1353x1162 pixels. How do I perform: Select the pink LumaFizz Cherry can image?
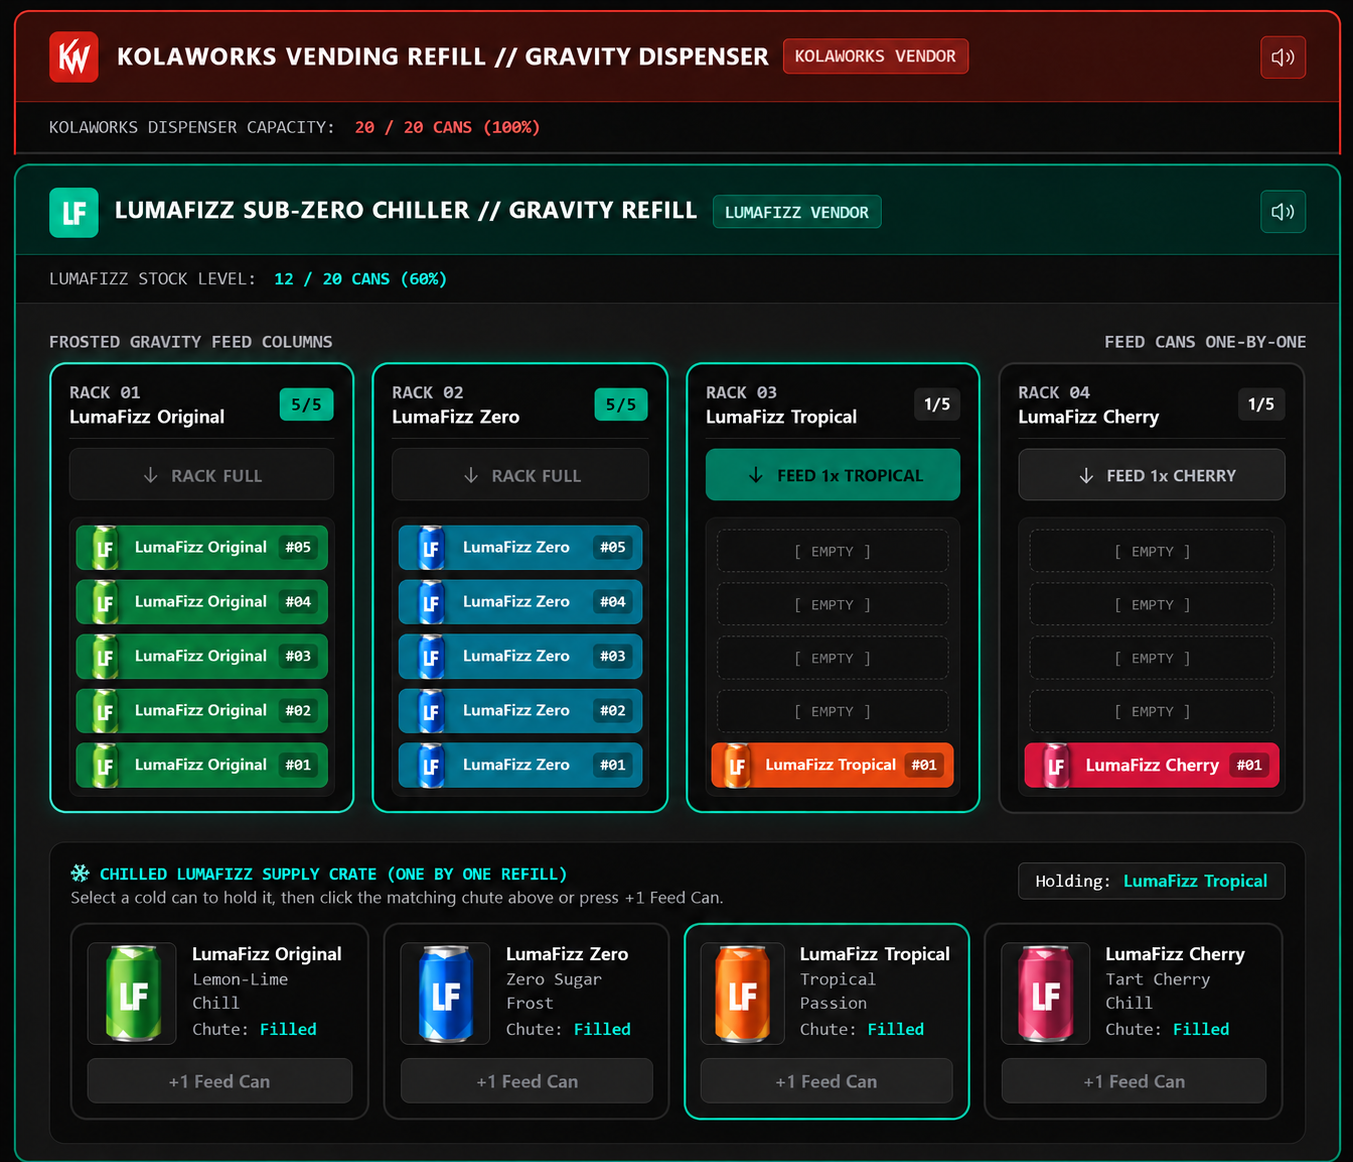1045,993
